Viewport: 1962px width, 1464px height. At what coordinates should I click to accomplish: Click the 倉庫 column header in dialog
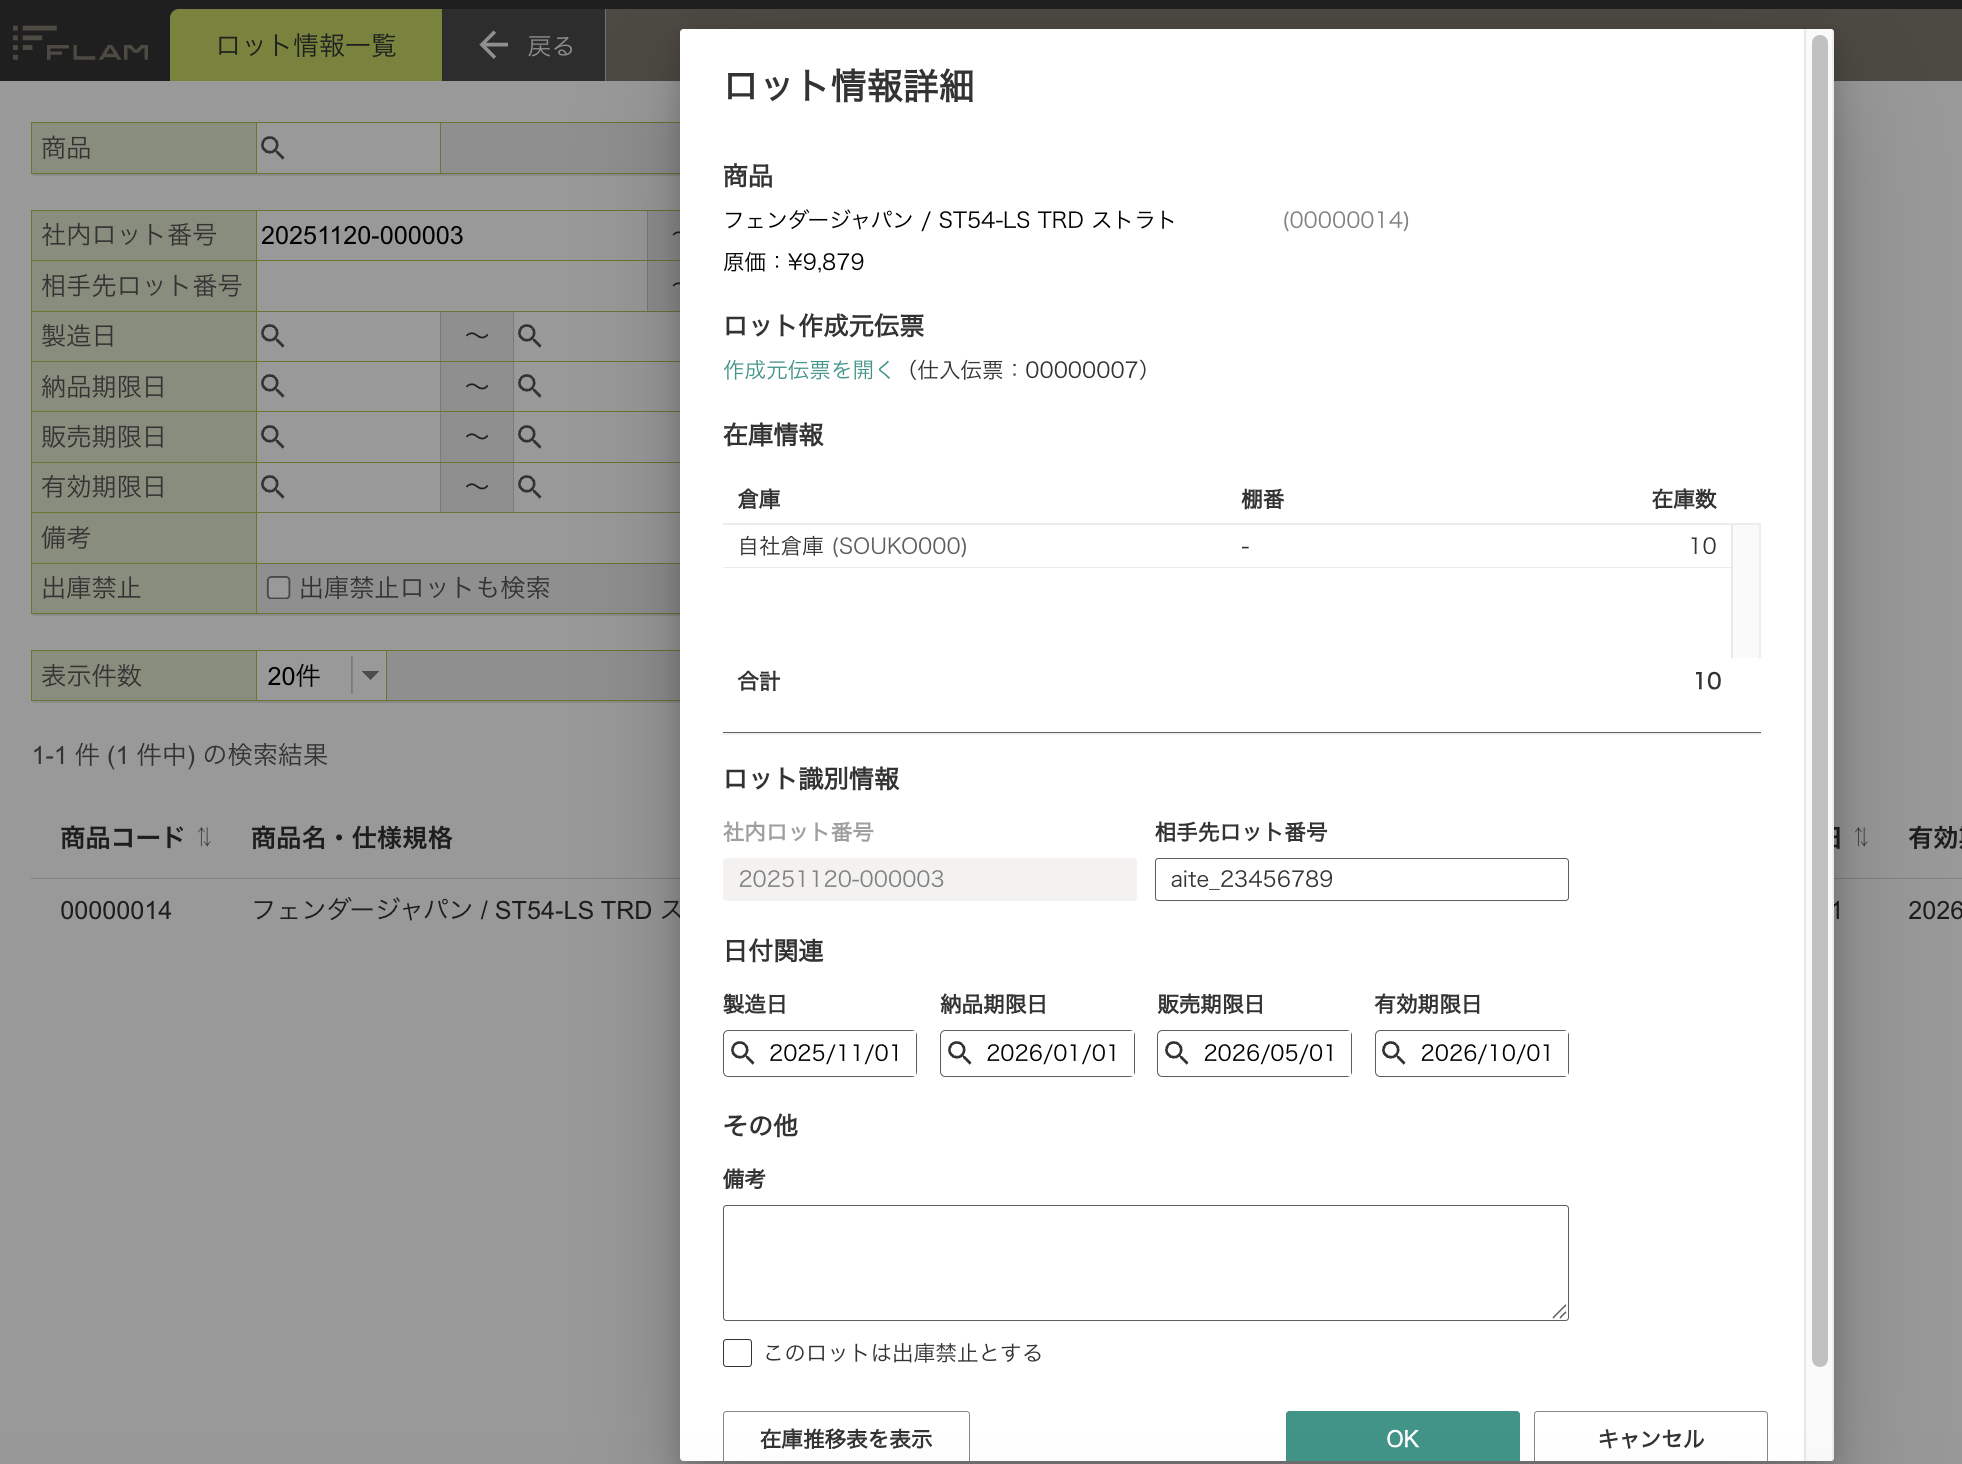[x=758, y=499]
